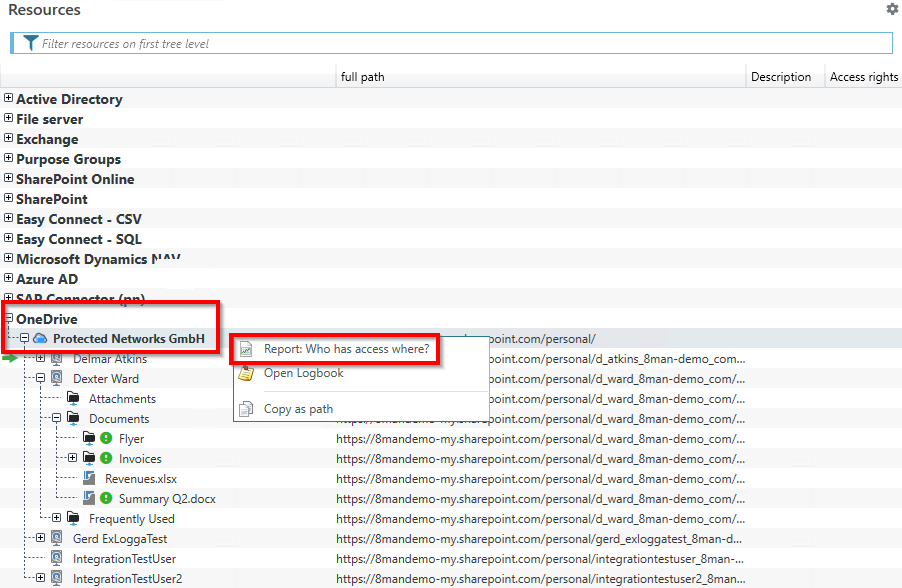
Task: Collapse the Dexter Ward tree node
Action: pos(41,379)
